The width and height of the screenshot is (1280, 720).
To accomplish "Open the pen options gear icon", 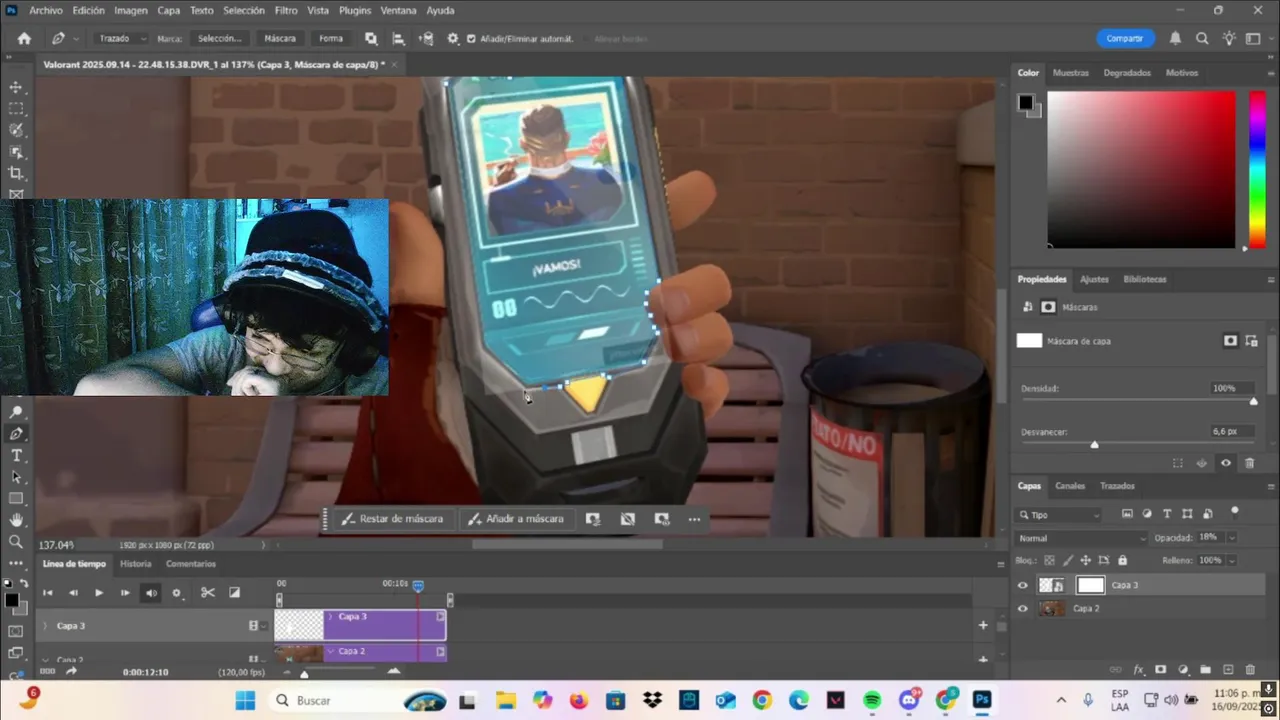I will coord(453,39).
